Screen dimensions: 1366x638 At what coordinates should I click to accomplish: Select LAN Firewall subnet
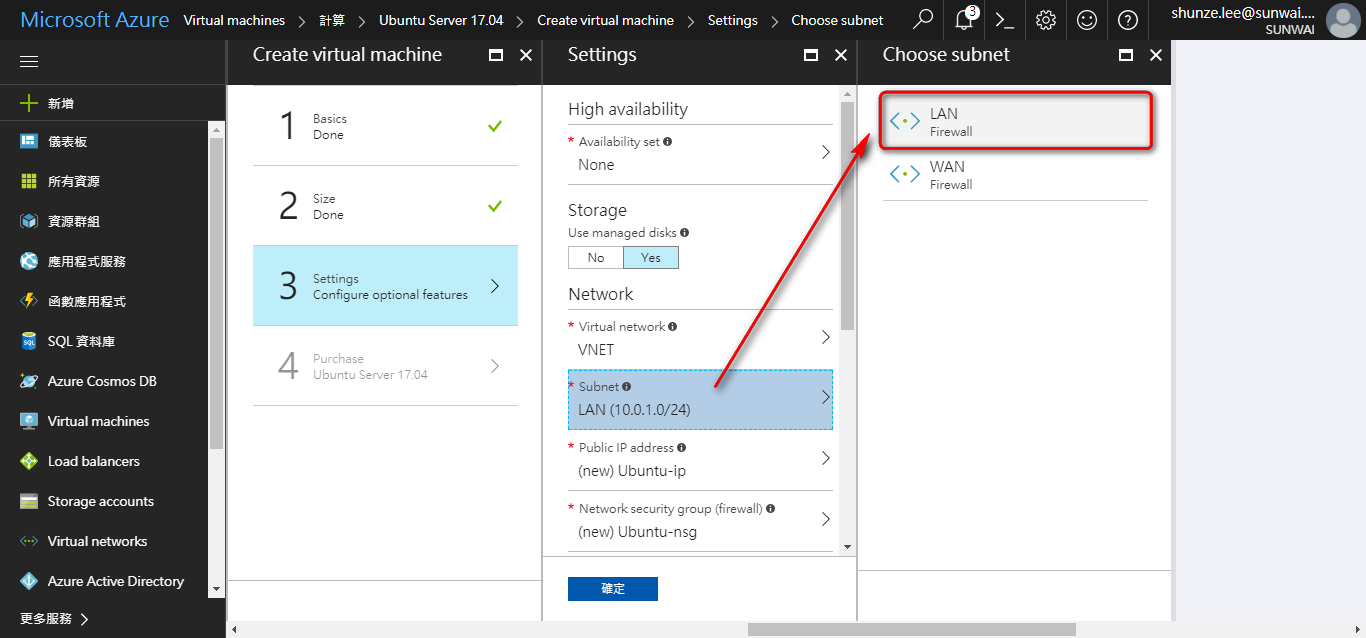coord(1015,121)
